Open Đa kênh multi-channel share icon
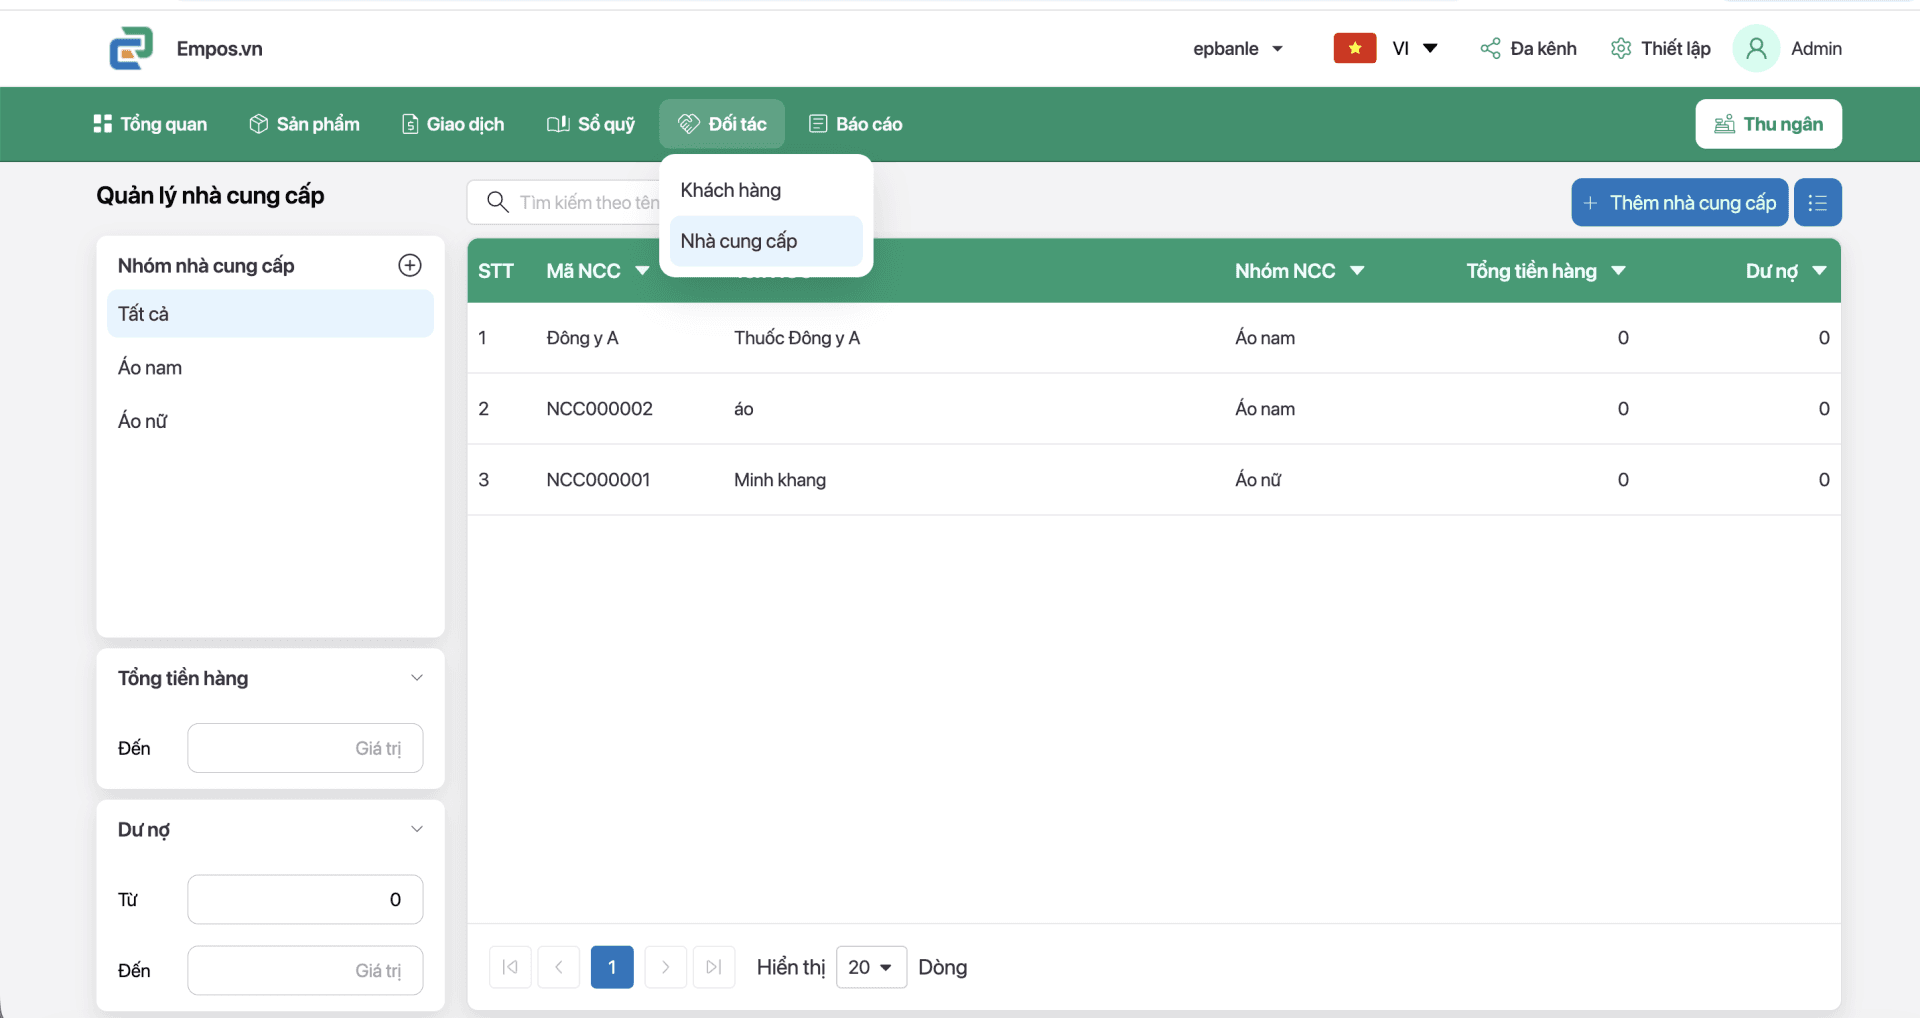1920x1018 pixels. 1490,48
